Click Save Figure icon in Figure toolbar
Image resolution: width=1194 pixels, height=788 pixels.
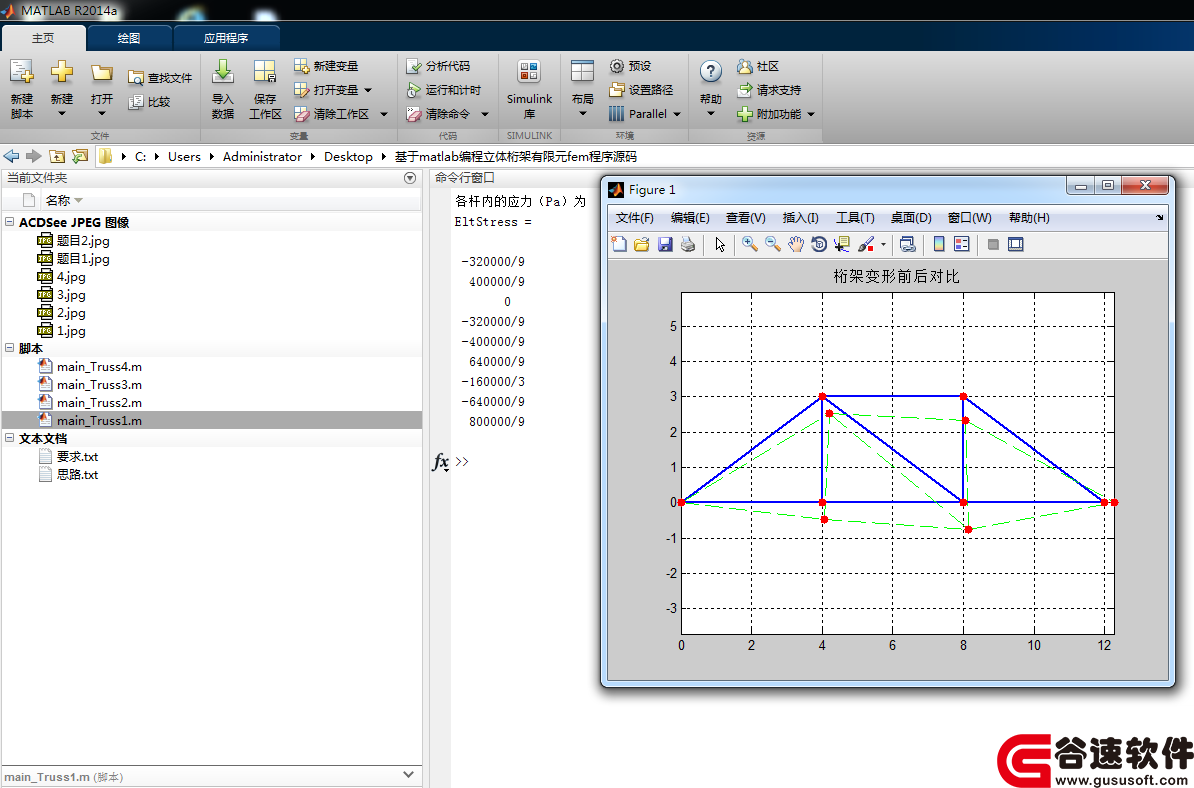point(665,244)
